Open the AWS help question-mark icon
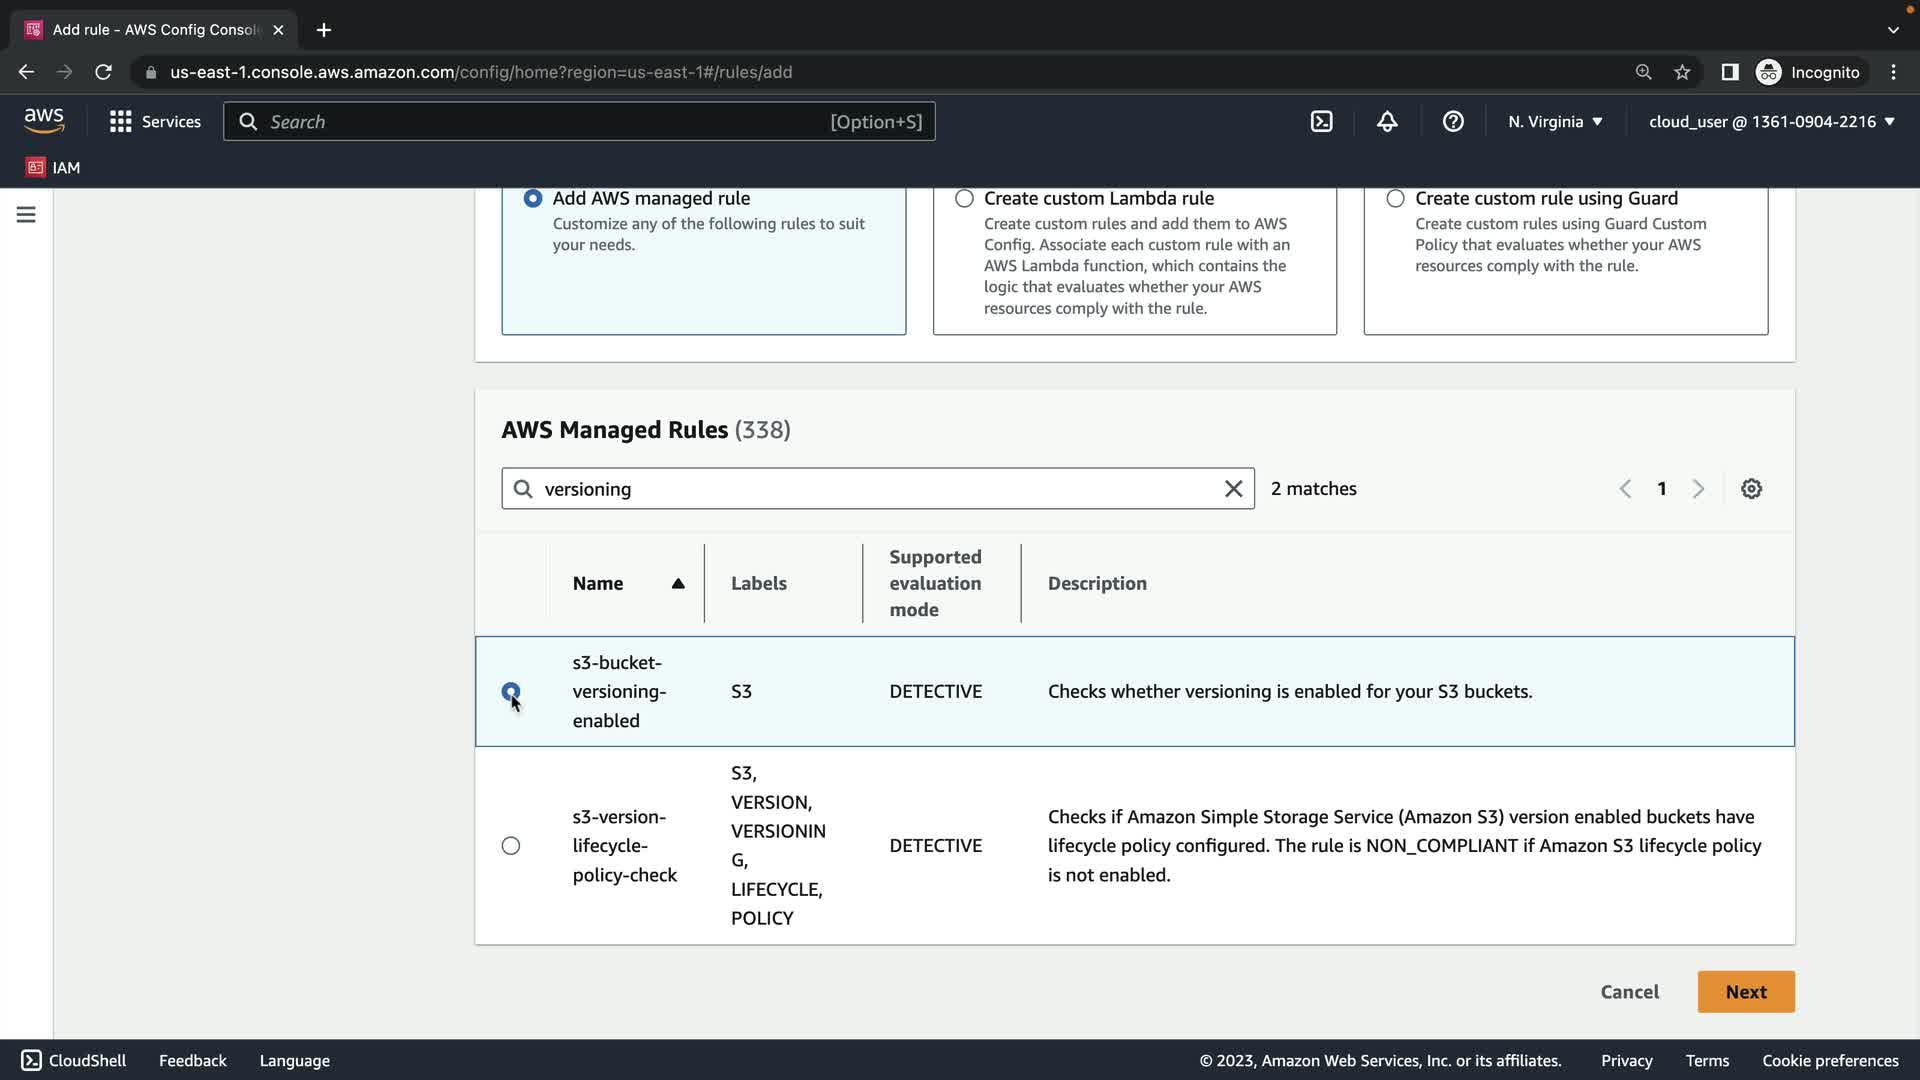Screen dimensions: 1920x1080 1453,122
